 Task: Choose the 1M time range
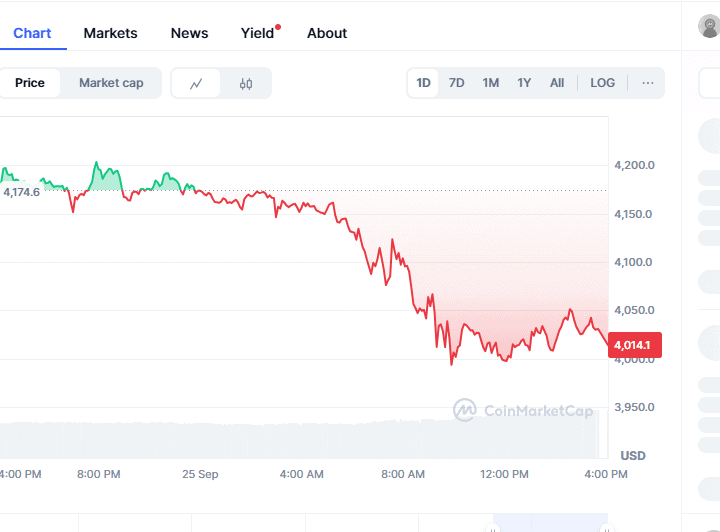click(491, 83)
